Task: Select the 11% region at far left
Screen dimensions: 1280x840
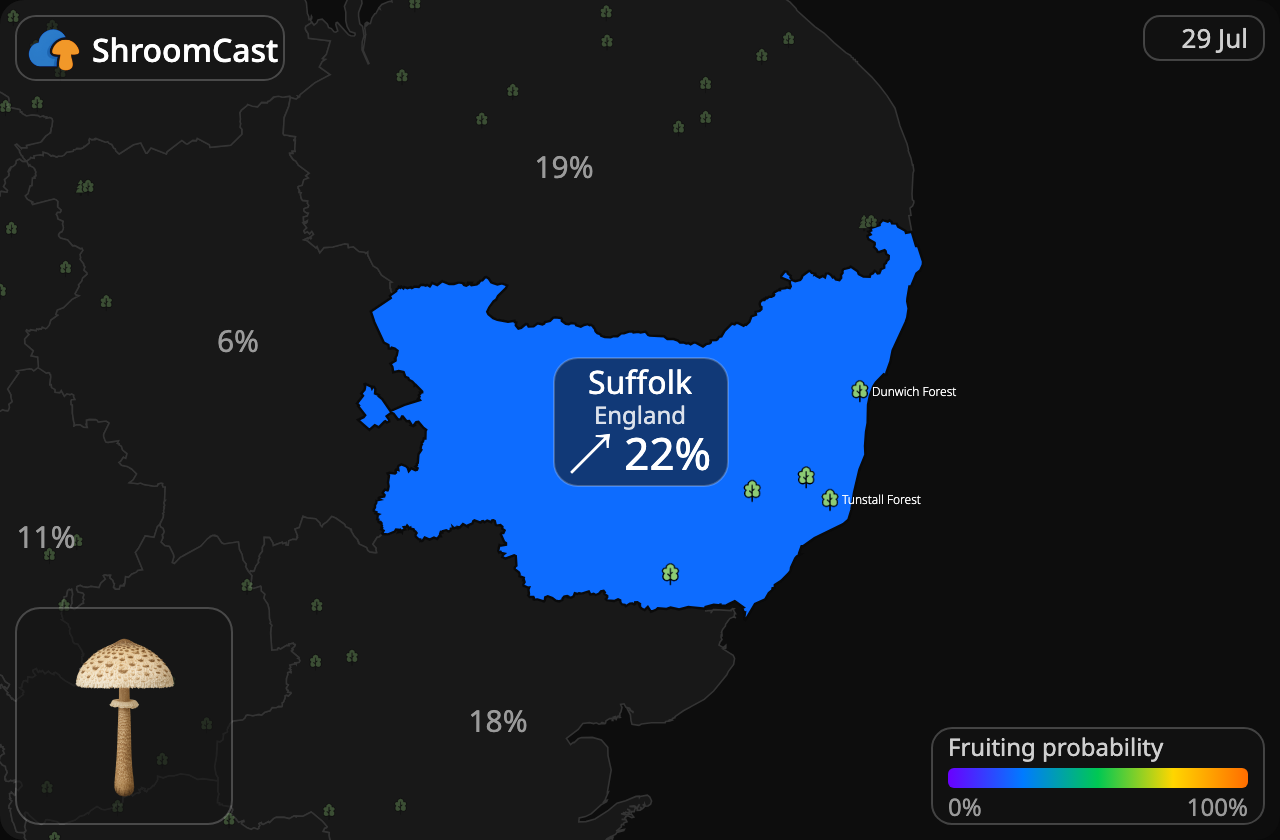Action: pyautogui.click(x=46, y=538)
